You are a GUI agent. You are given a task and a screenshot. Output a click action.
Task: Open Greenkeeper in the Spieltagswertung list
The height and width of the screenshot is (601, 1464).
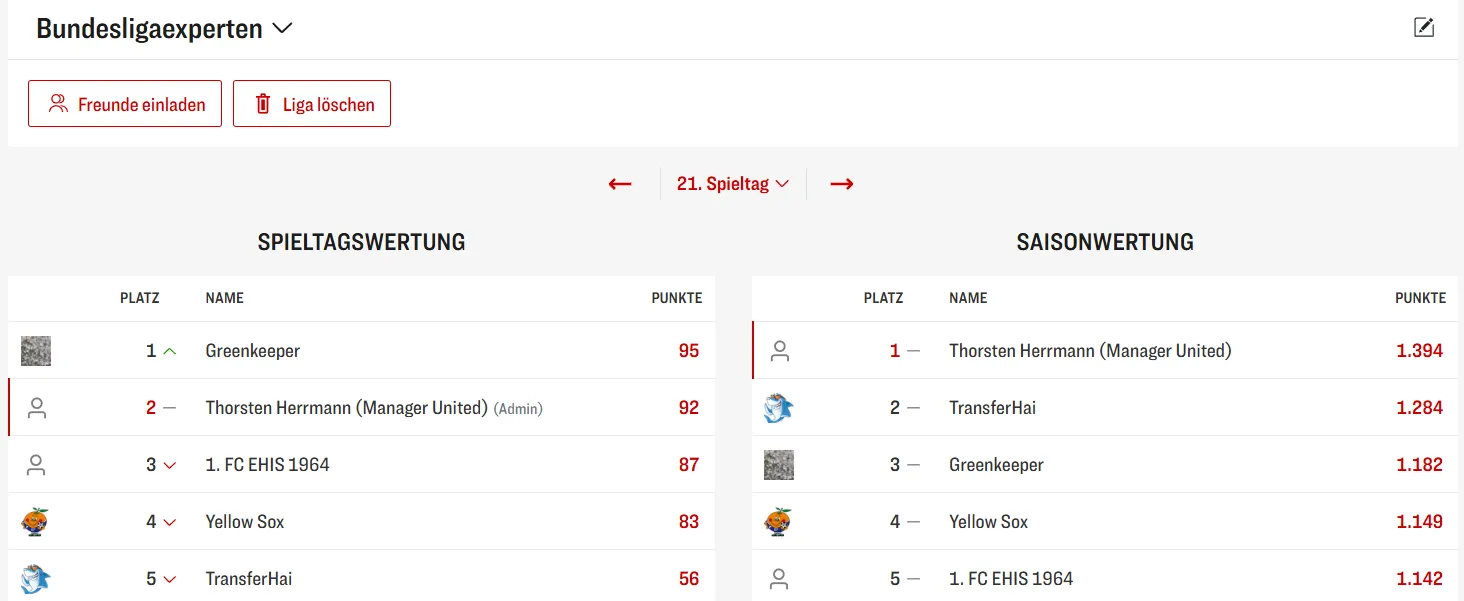tap(253, 351)
